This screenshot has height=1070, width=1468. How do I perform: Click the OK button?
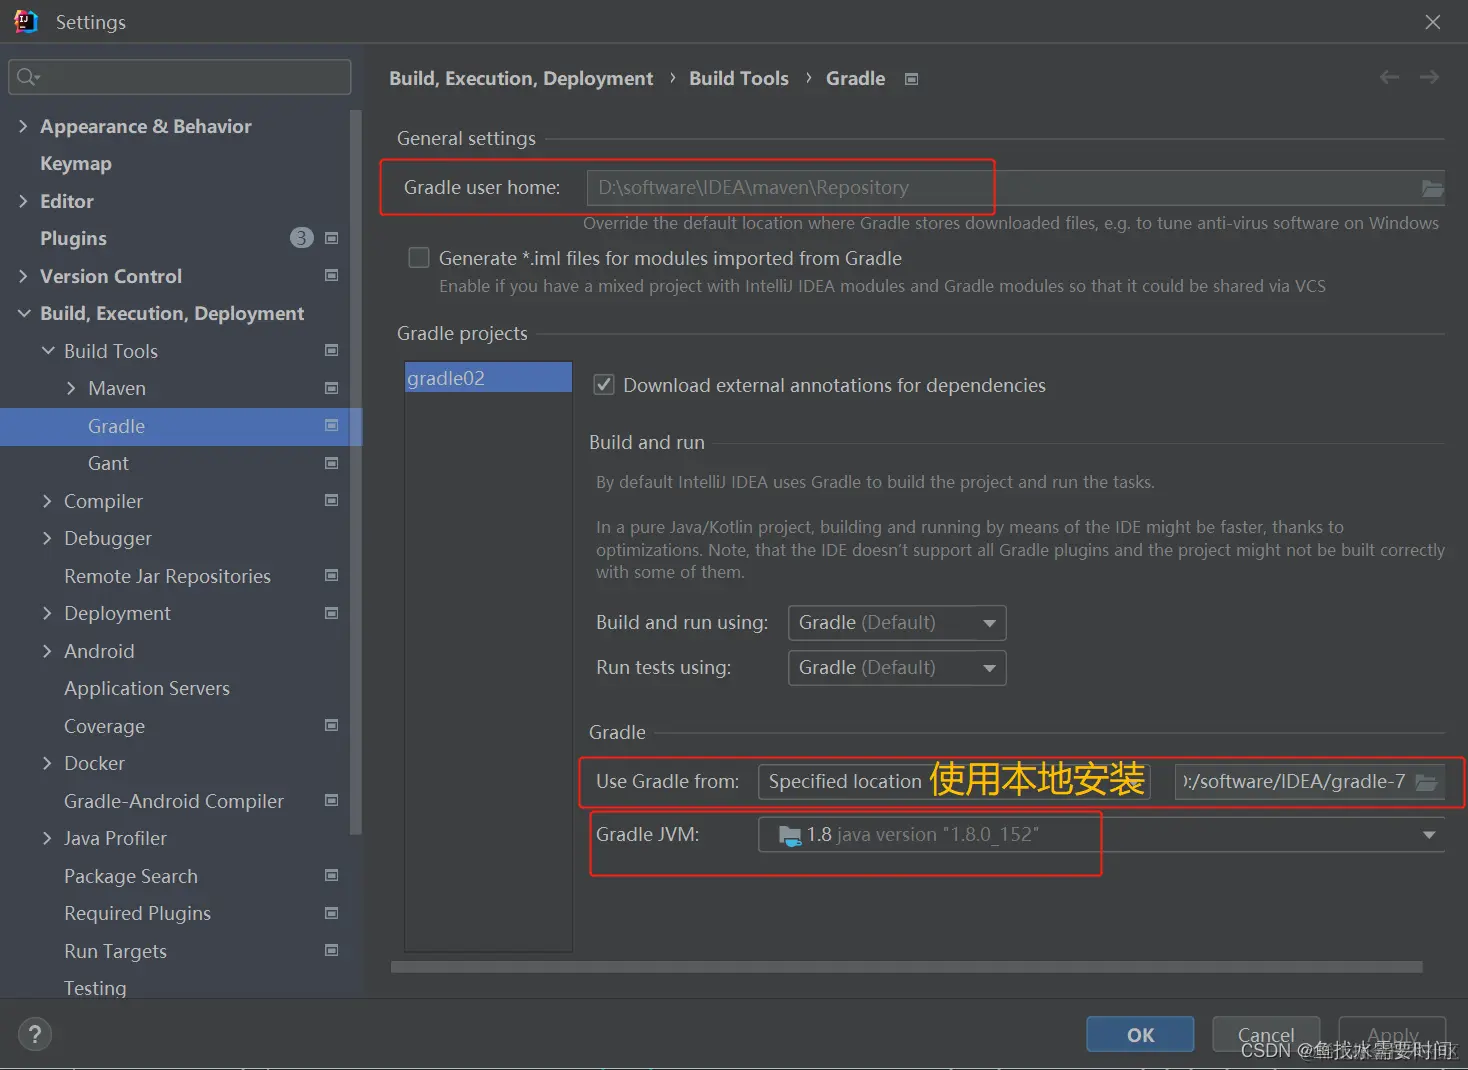(x=1140, y=1035)
